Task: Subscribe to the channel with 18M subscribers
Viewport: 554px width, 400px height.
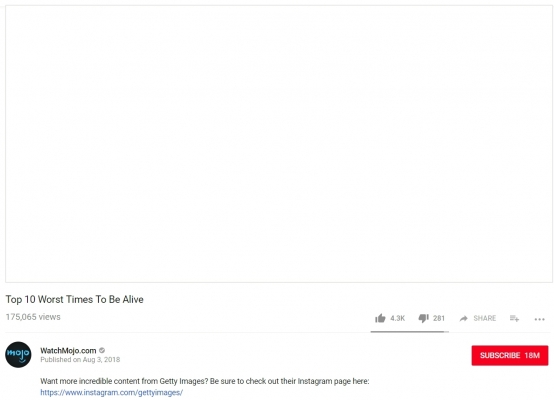Action: pyautogui.click(x=510, y=355)
